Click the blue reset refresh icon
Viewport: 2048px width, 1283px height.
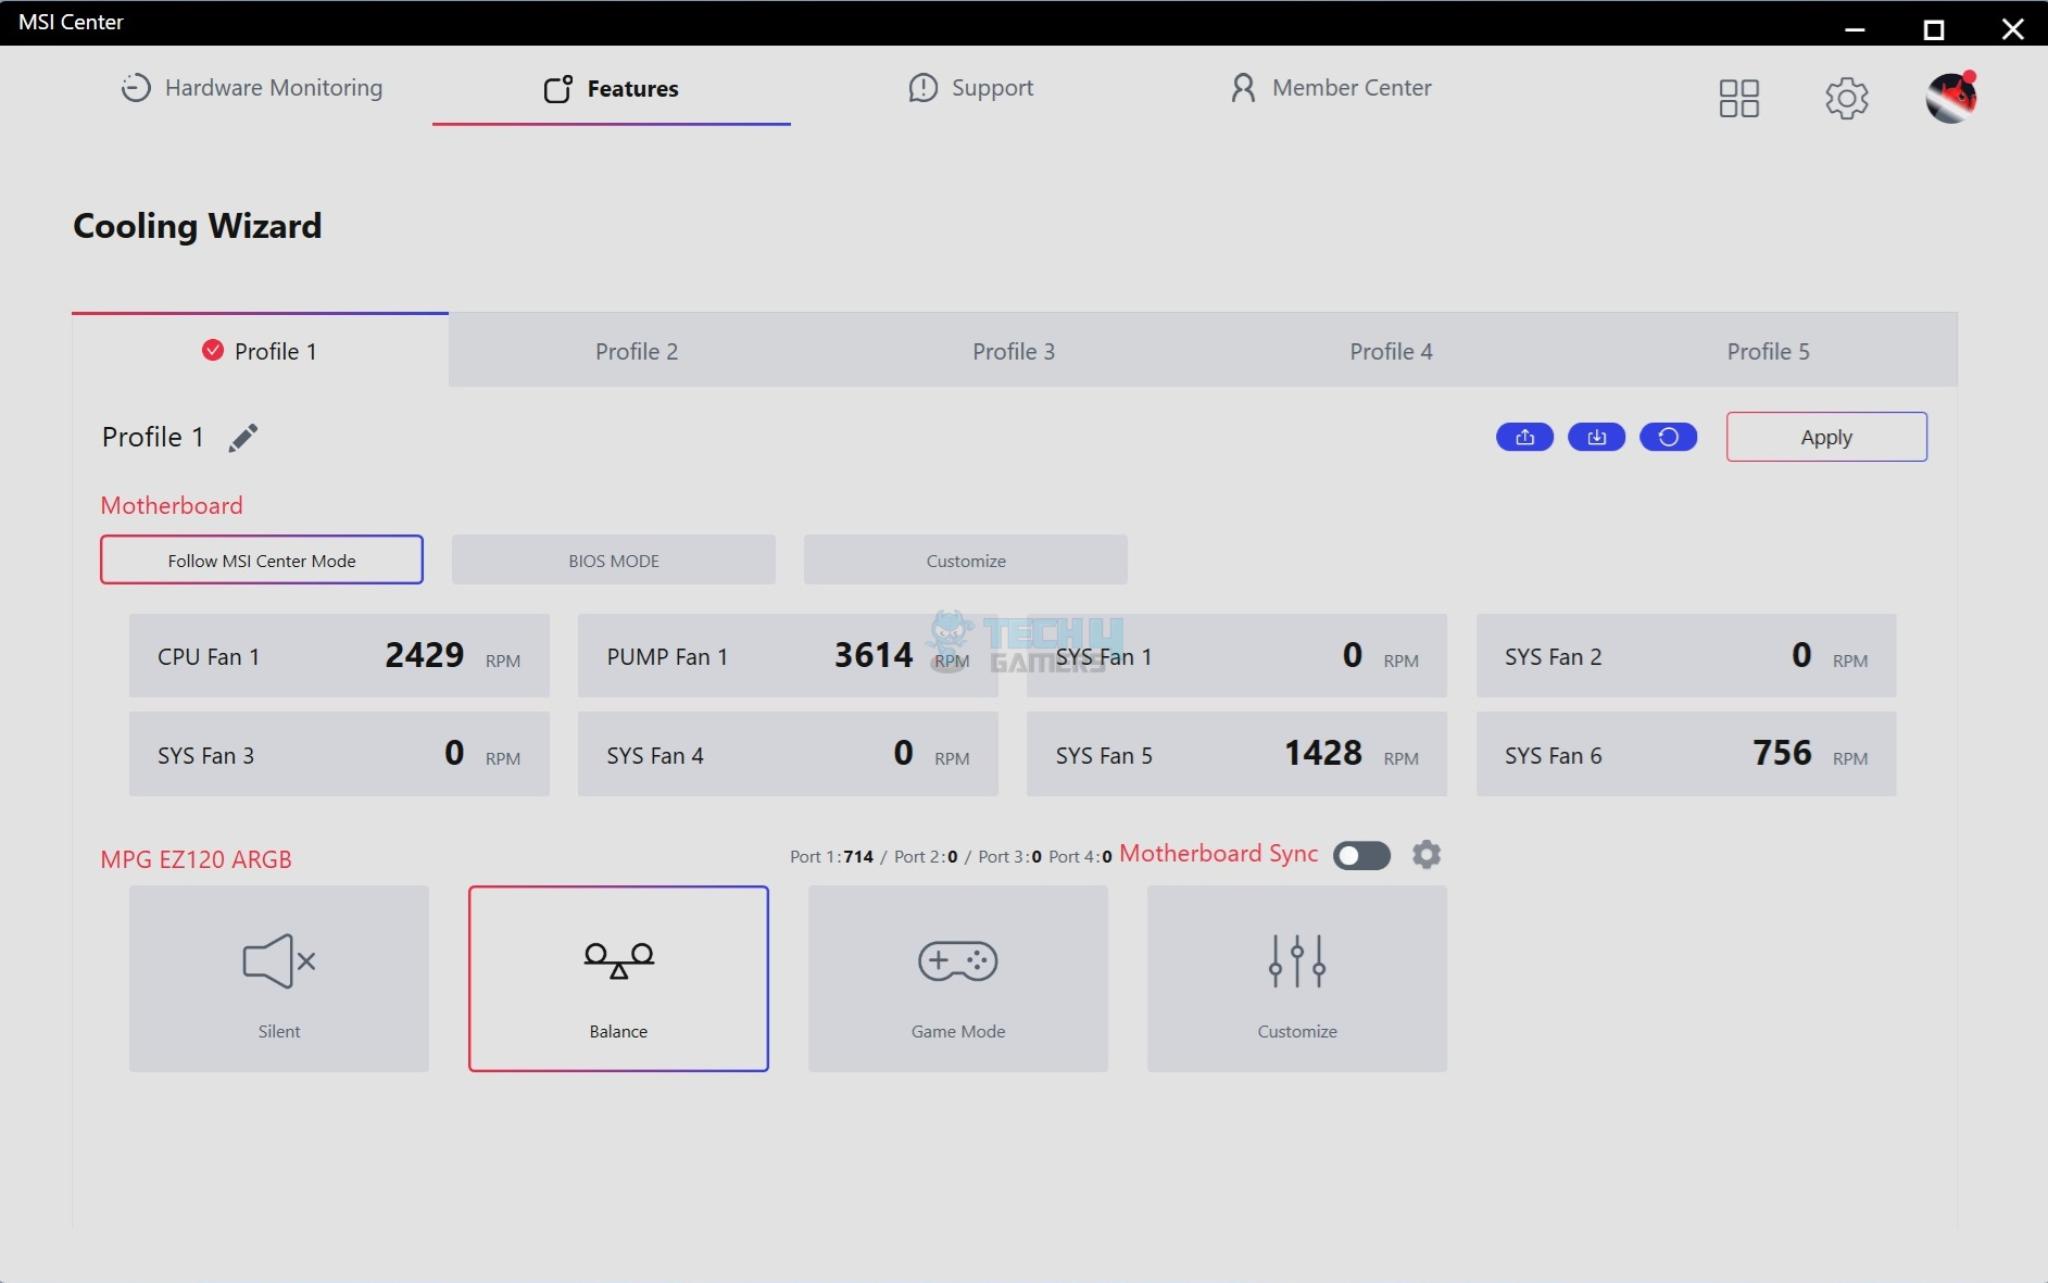point(1668,437)
